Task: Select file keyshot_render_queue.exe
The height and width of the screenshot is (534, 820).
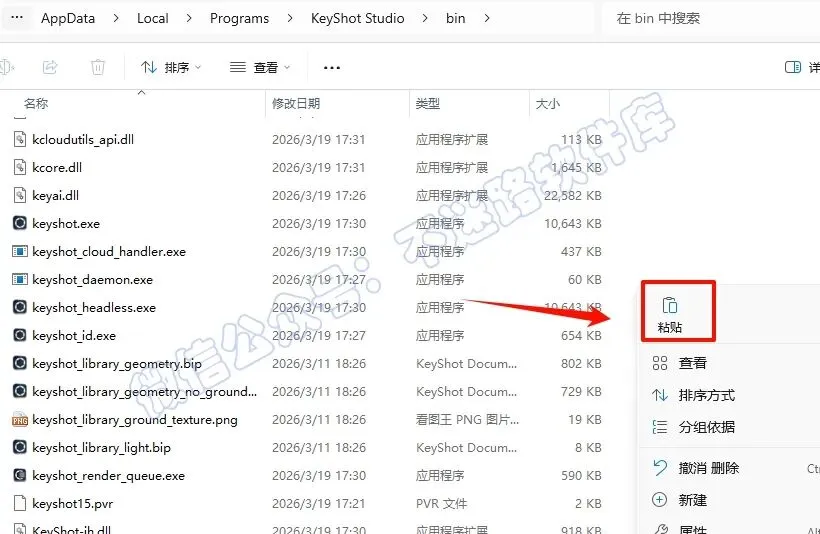Action: pos(108,475)
